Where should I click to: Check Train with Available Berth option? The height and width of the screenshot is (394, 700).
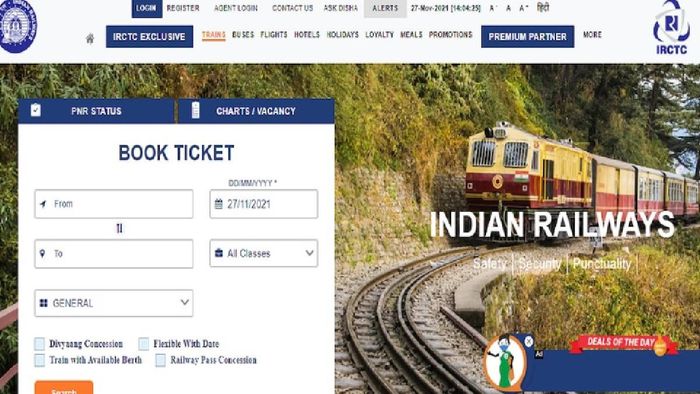(40, 360)
